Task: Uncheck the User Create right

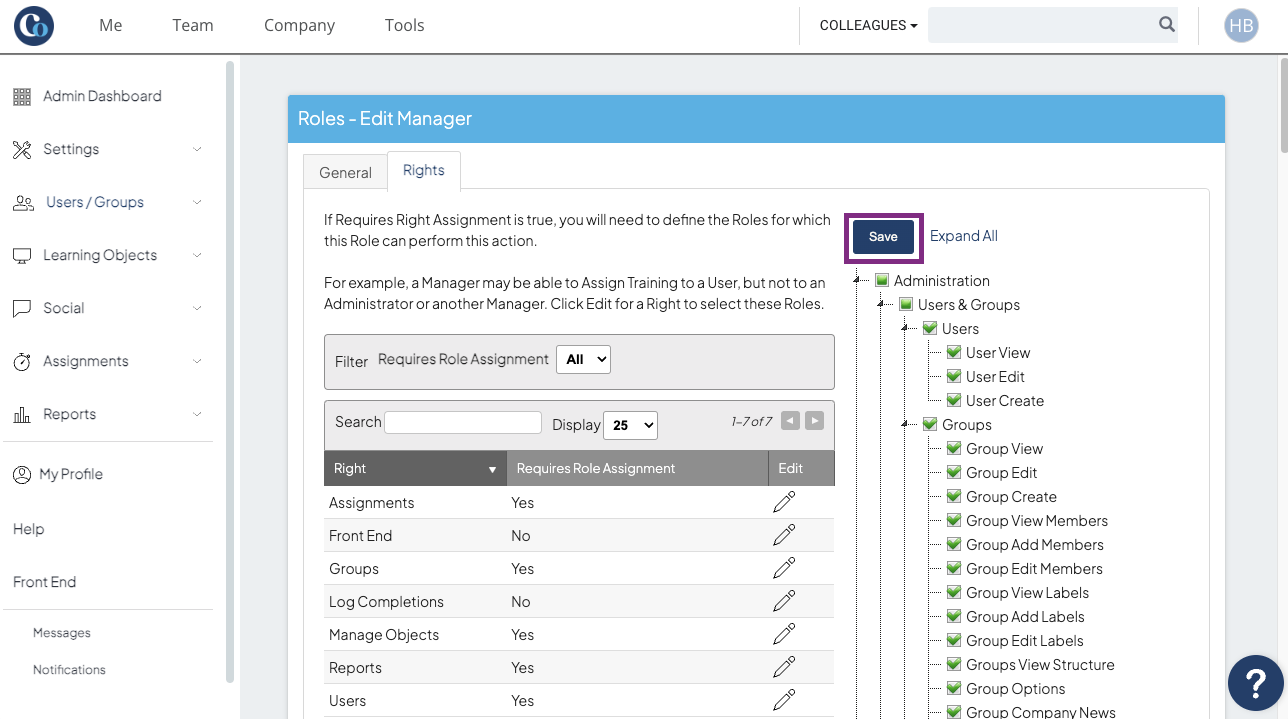Action: [954, 401]
